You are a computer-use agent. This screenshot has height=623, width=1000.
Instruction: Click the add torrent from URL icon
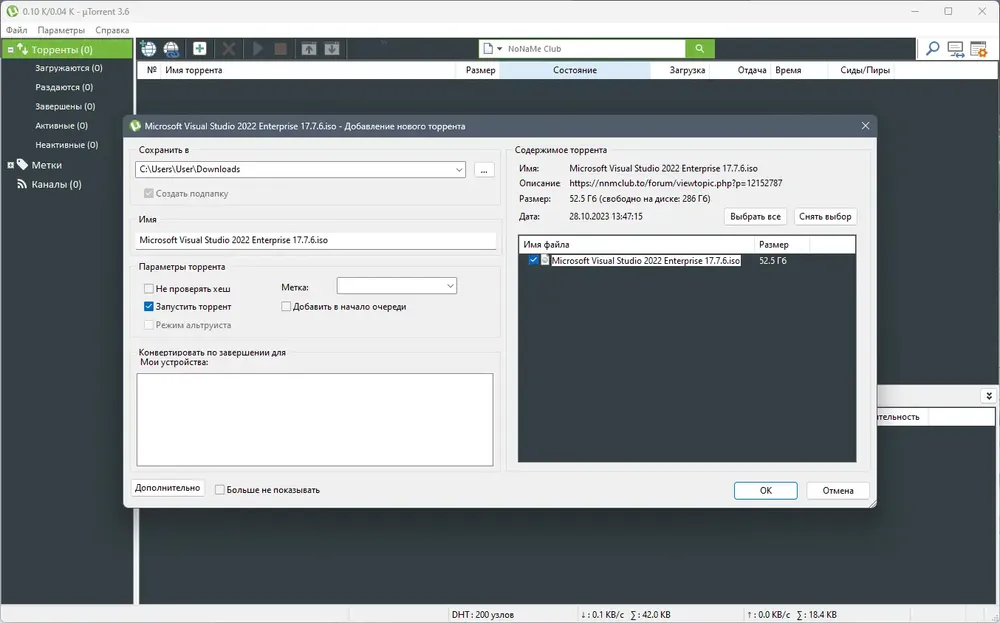click(172, 48)
